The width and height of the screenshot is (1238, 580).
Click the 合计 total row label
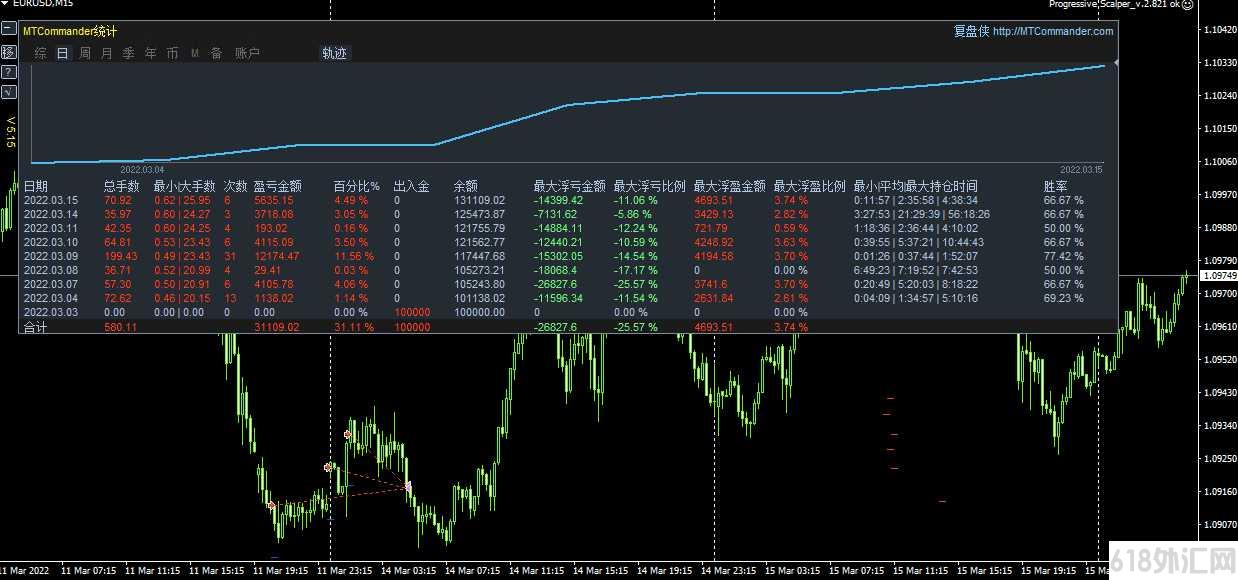click(35, 327)
